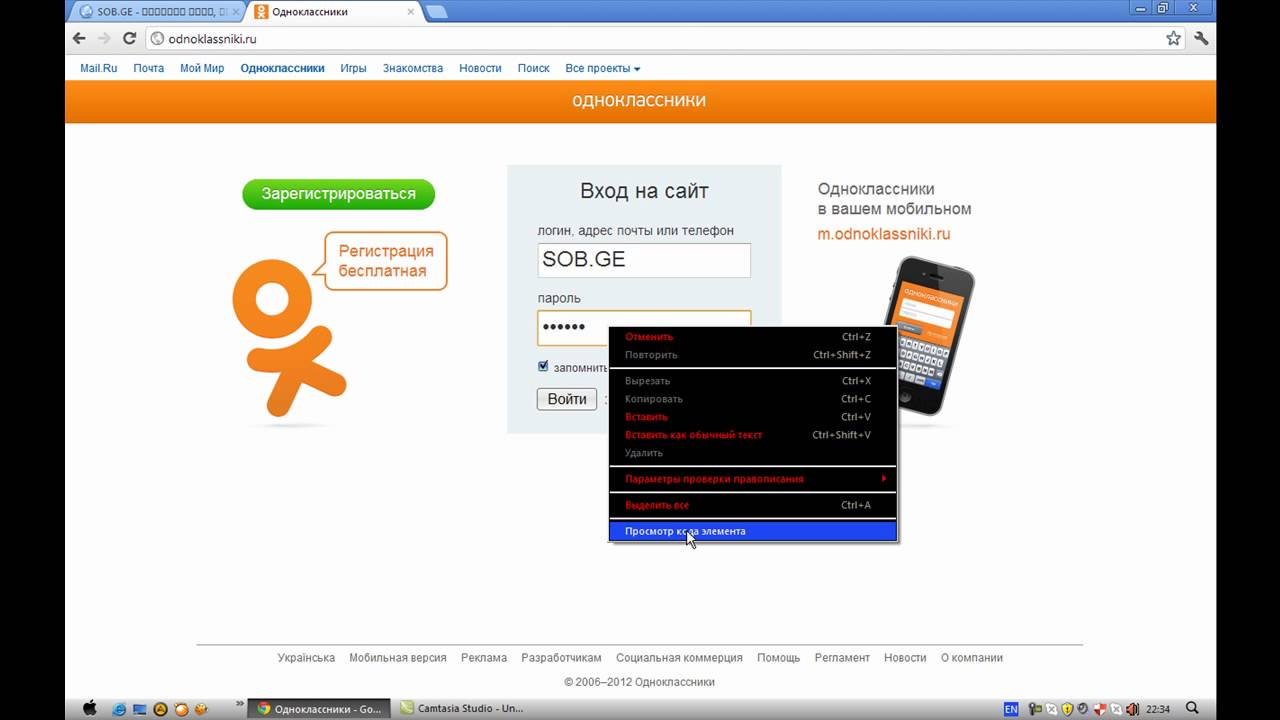
Task: Open Почта link in top bar
Action: tap(149, 68)
